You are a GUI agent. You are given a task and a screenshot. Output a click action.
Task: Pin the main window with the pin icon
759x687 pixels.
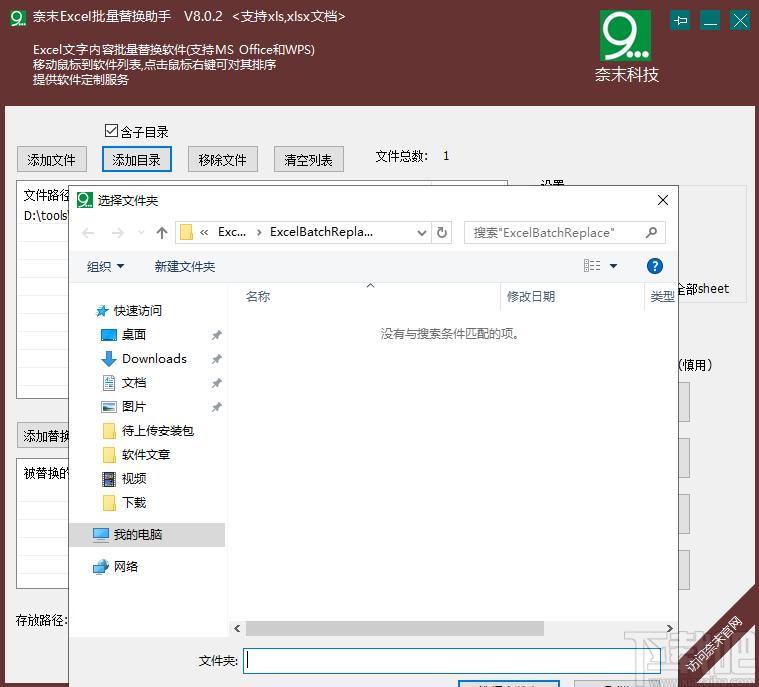point(680,21)
